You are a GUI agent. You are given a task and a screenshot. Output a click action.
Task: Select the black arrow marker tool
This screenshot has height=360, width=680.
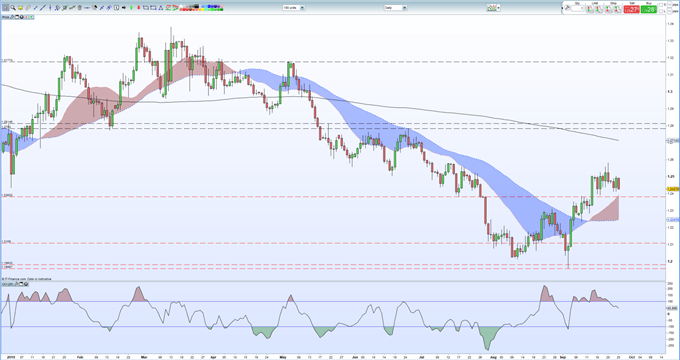pyautogui.click(x=124, y=7)
